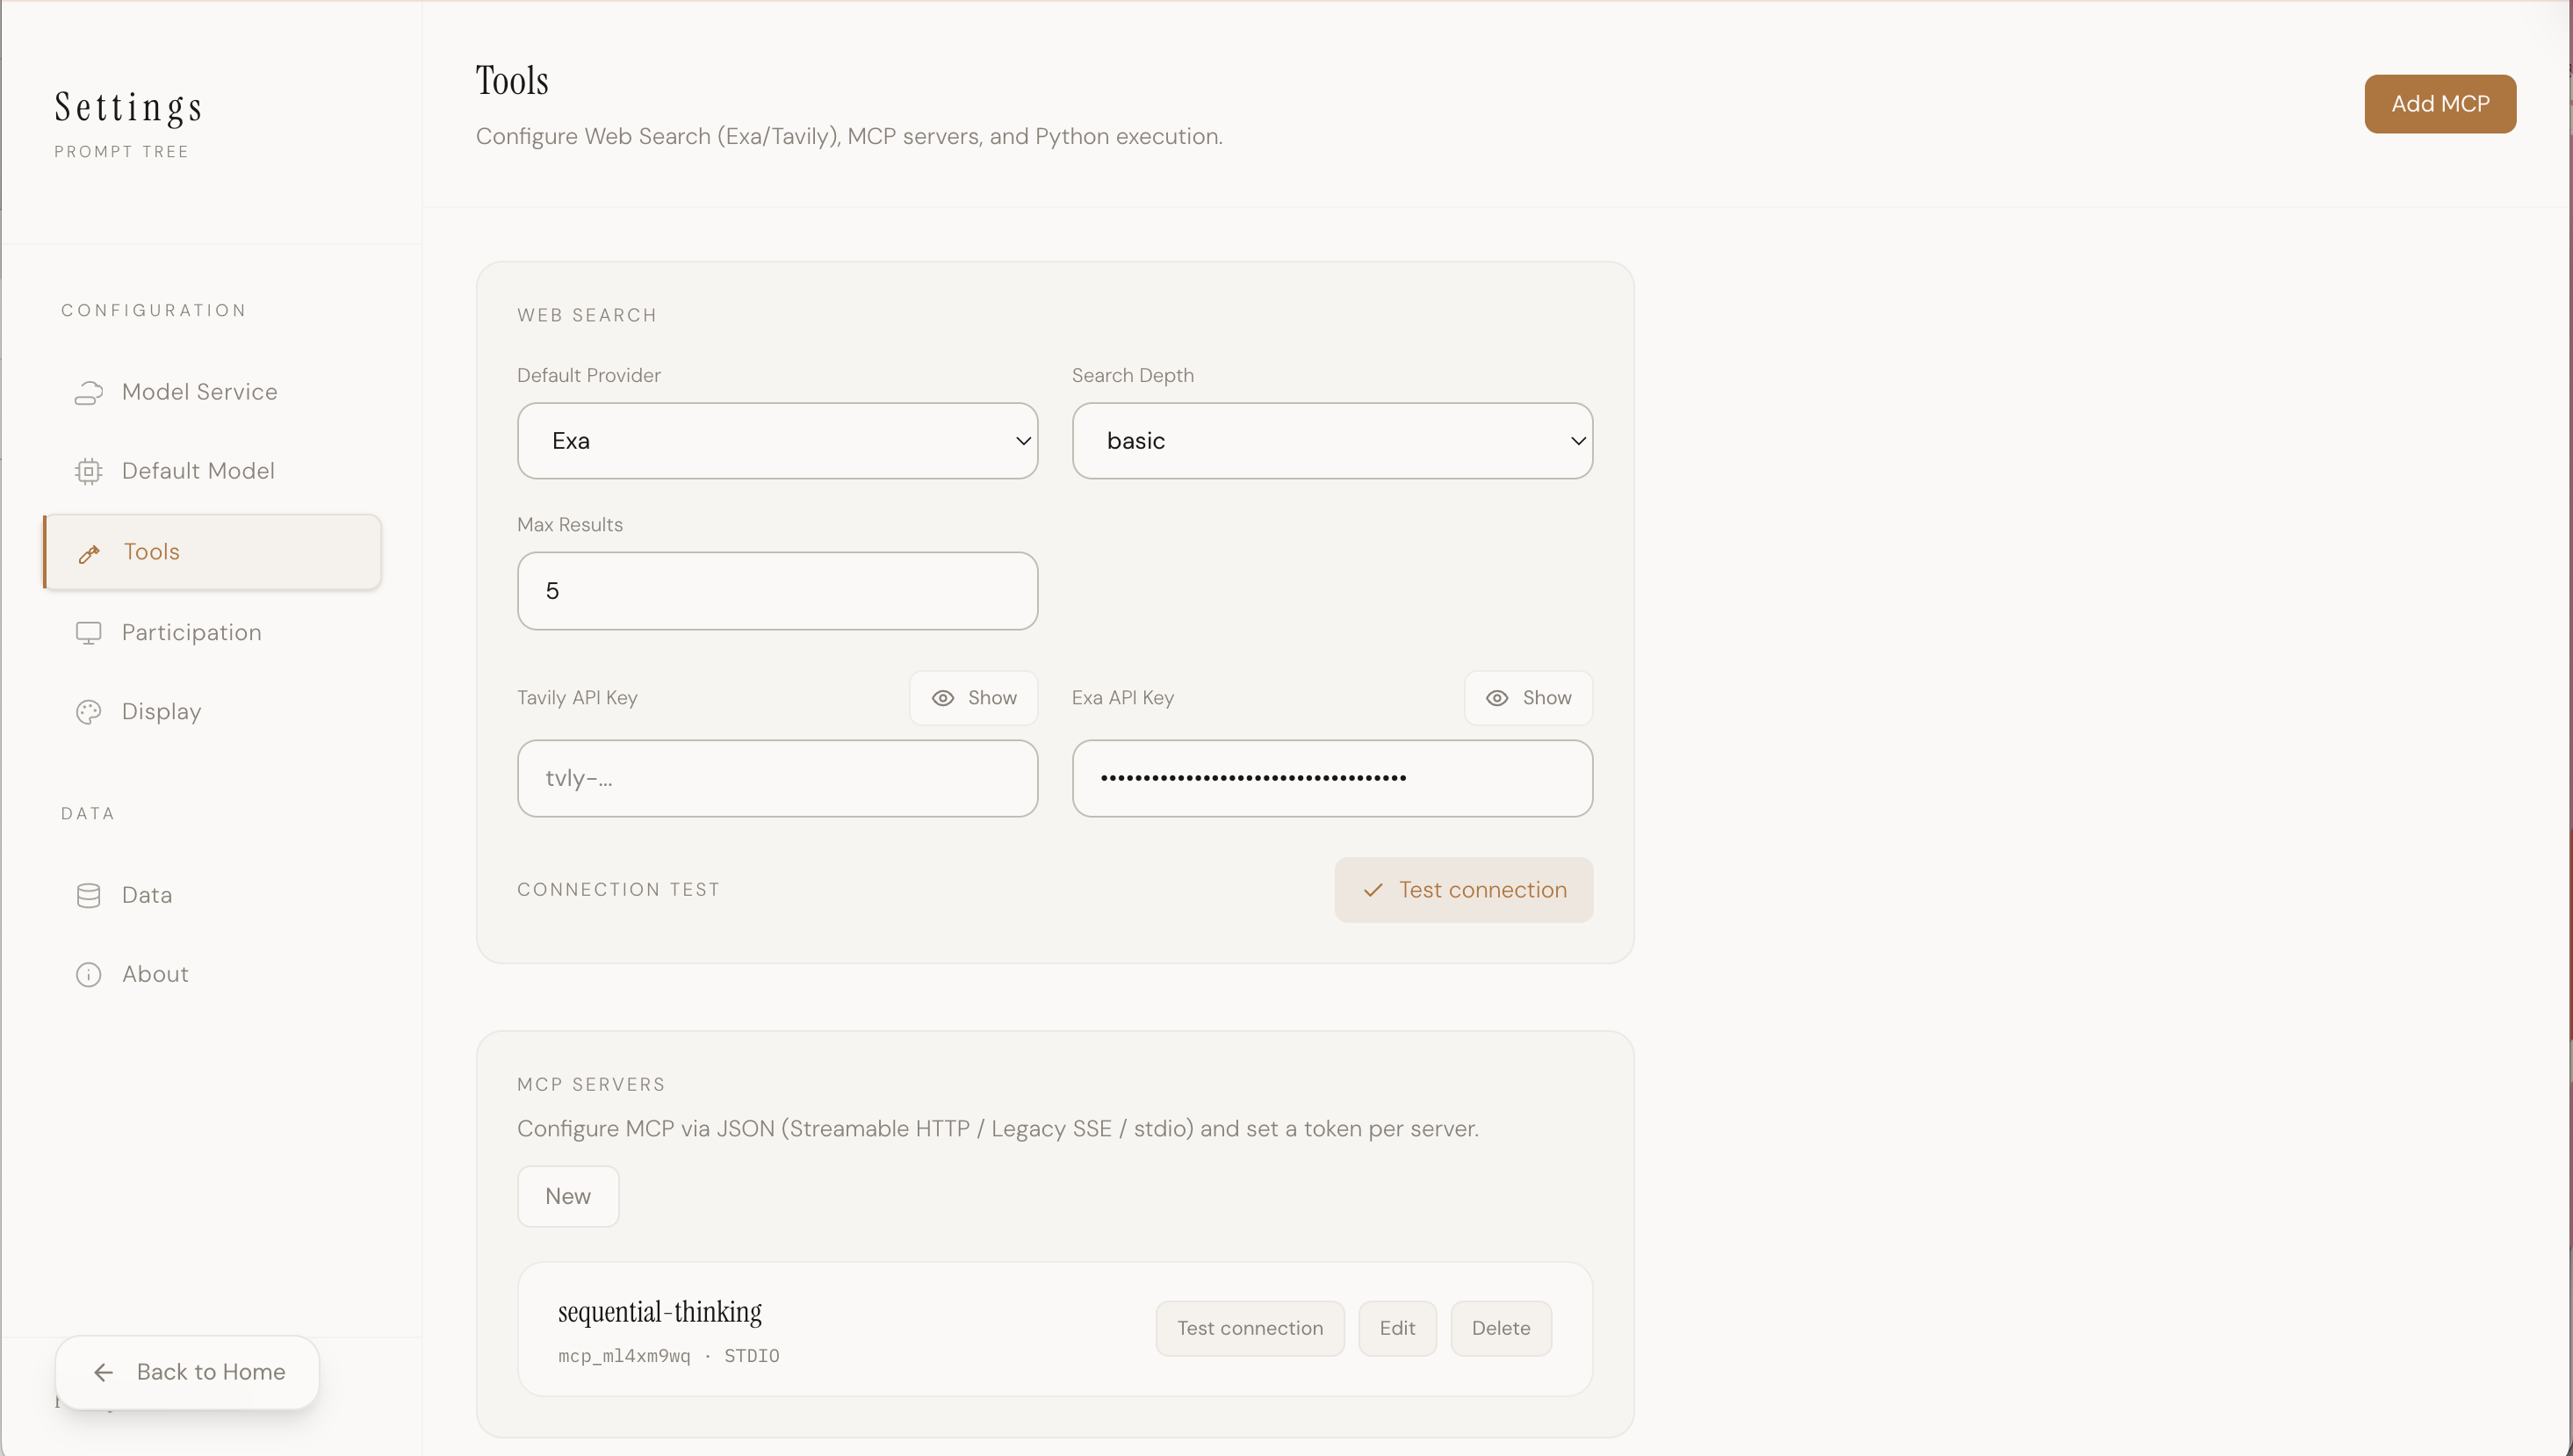Image resolution: width=2573 pixels, height=1456 pixels.
Task: Show the Exa API key
Action: pyautogui.click(x=1528, y=698)
